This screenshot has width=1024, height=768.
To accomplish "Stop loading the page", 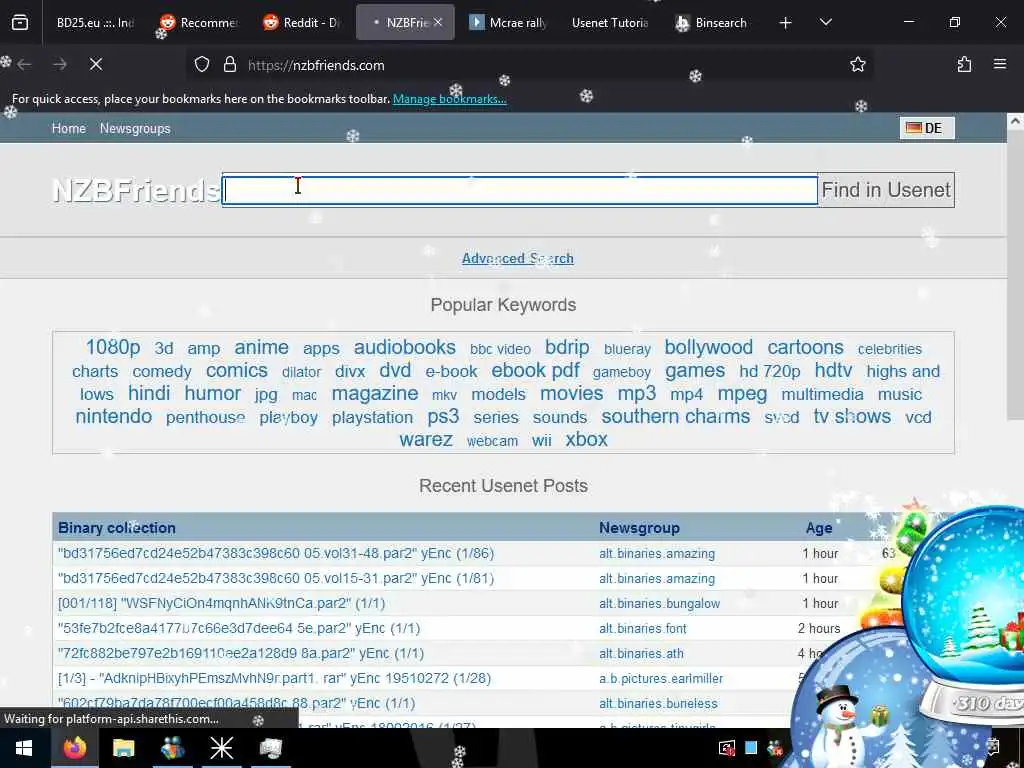I will (x=96, y=64).
